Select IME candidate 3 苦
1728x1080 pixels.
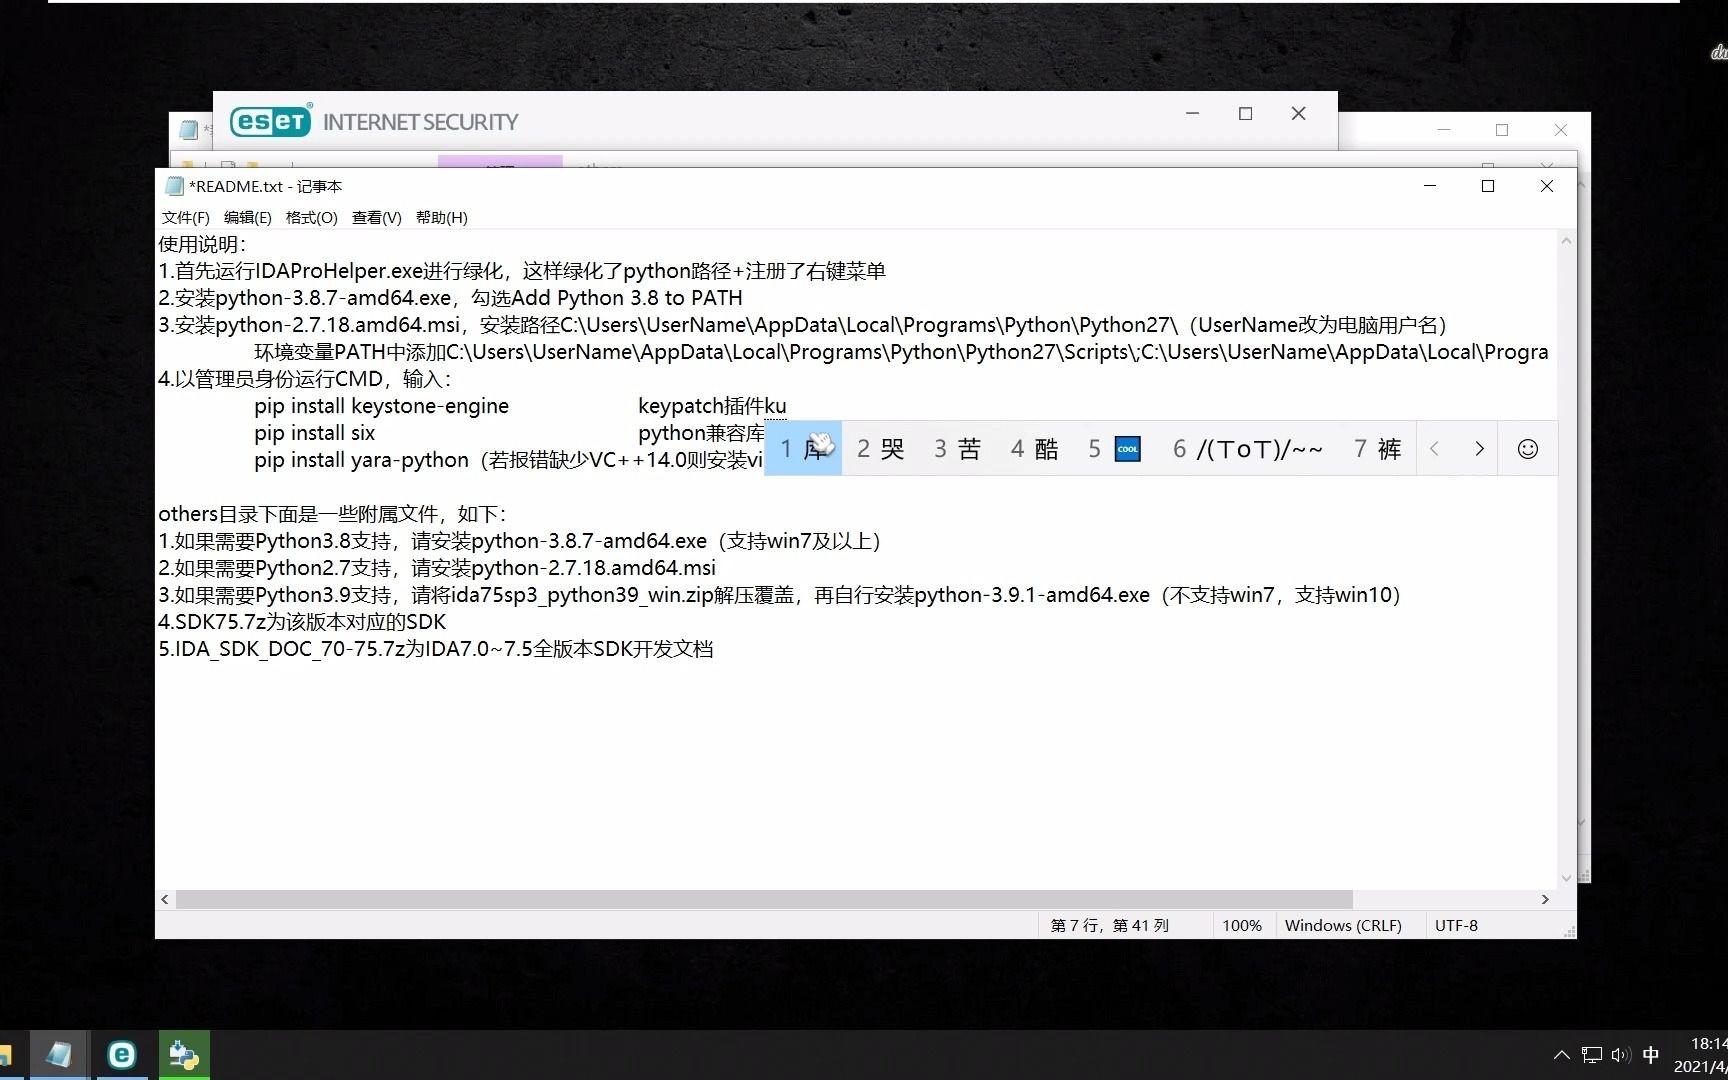tap(957, 449)
